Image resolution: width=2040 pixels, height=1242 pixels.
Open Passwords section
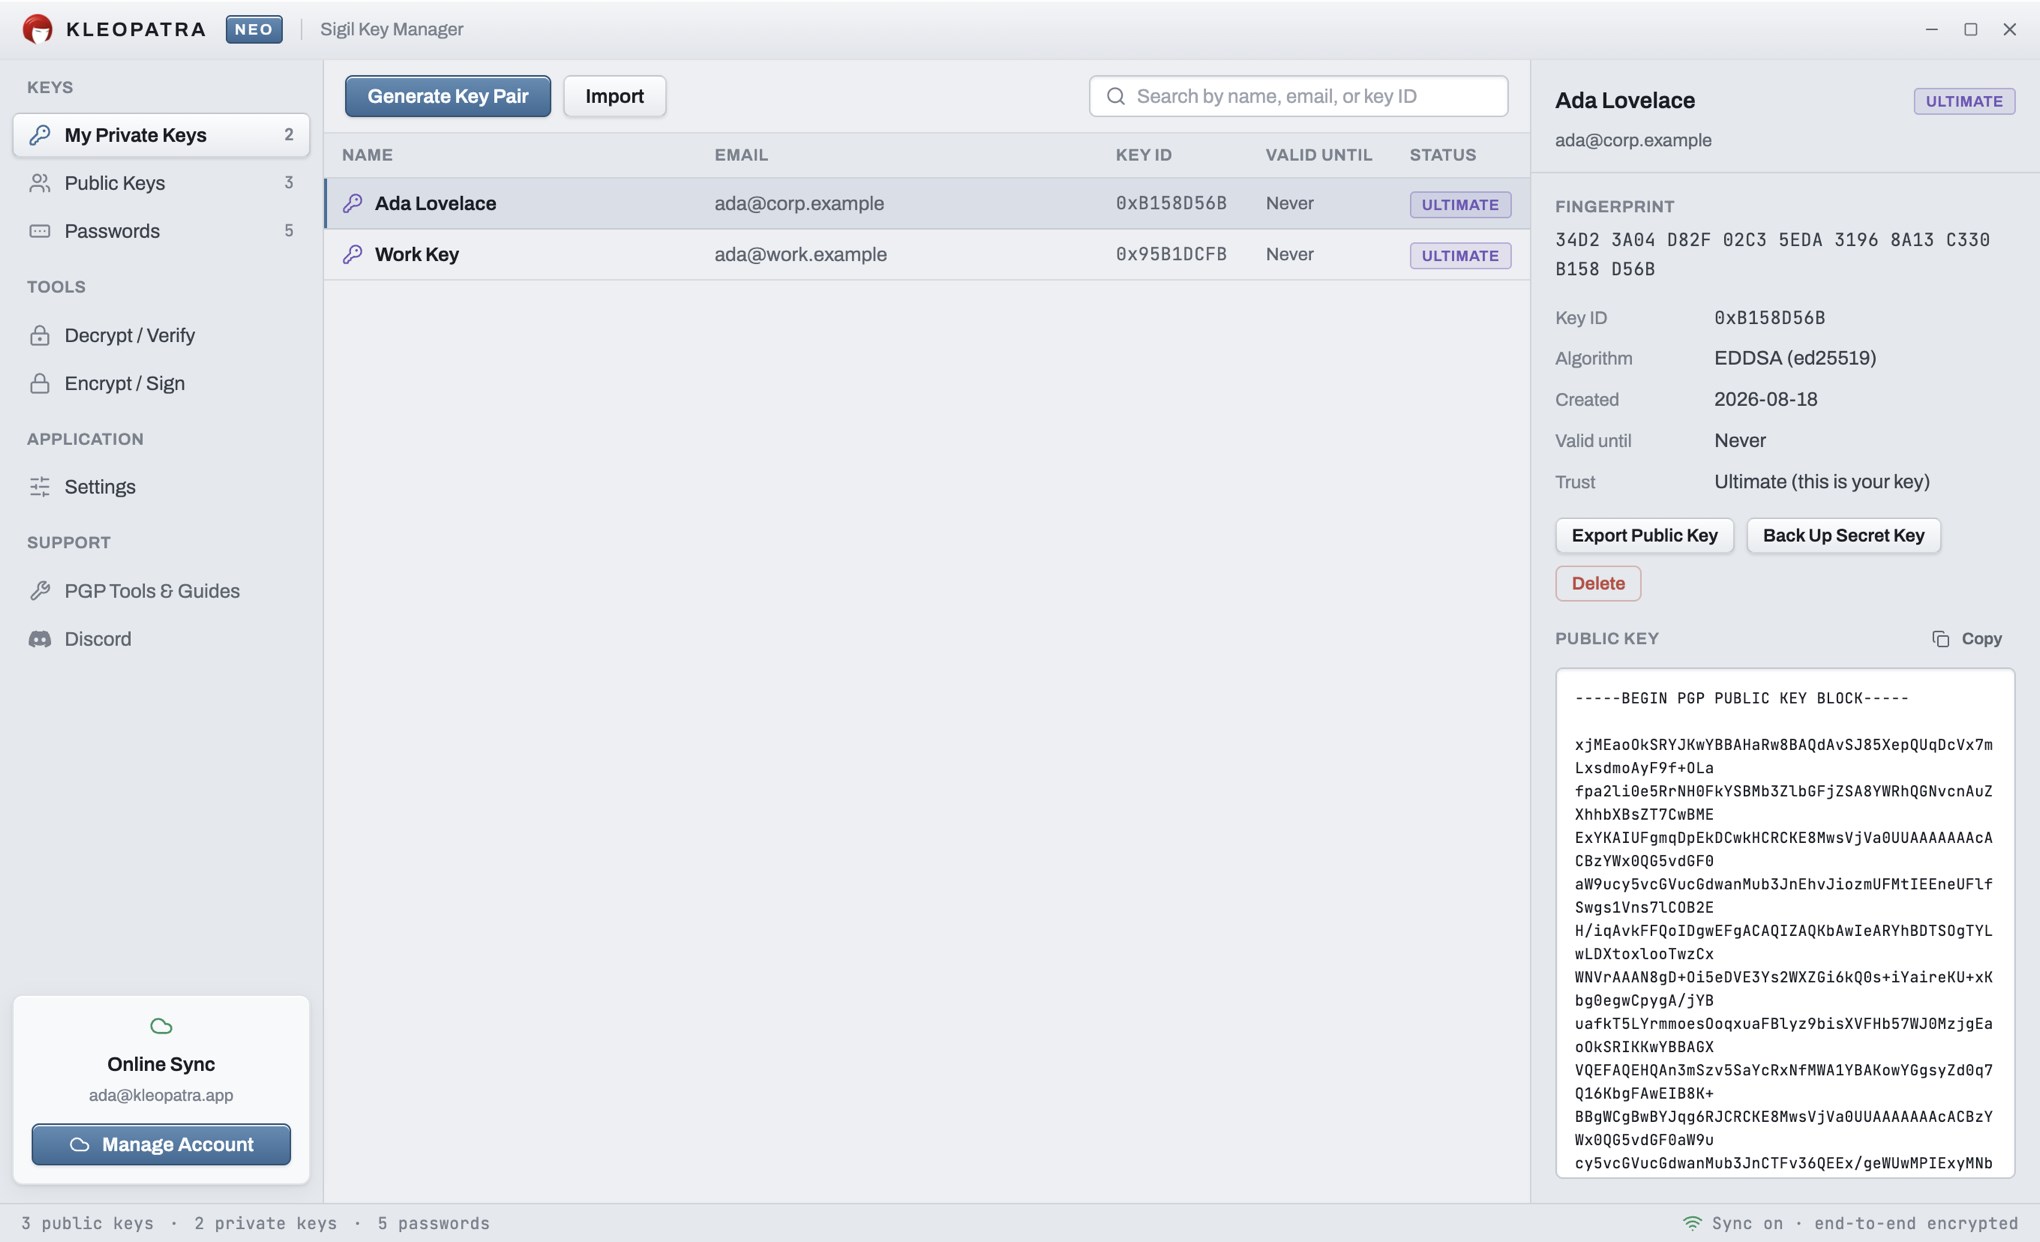pos(161,231)
